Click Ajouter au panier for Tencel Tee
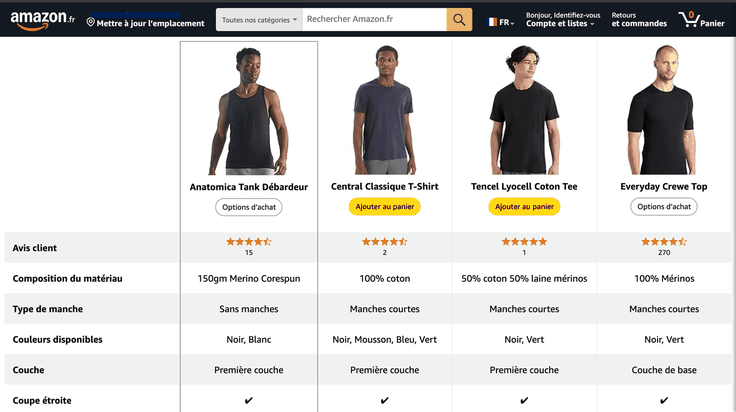The image size is (736, 412). pyautogui.click(x=524, y=207)
